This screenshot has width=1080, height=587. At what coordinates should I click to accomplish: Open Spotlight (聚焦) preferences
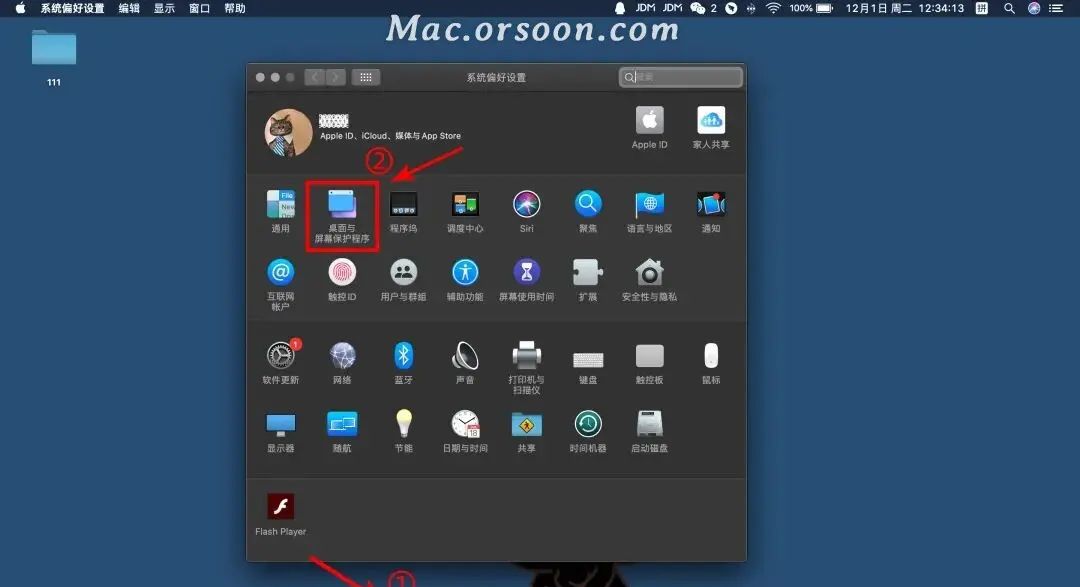point(588,205)
